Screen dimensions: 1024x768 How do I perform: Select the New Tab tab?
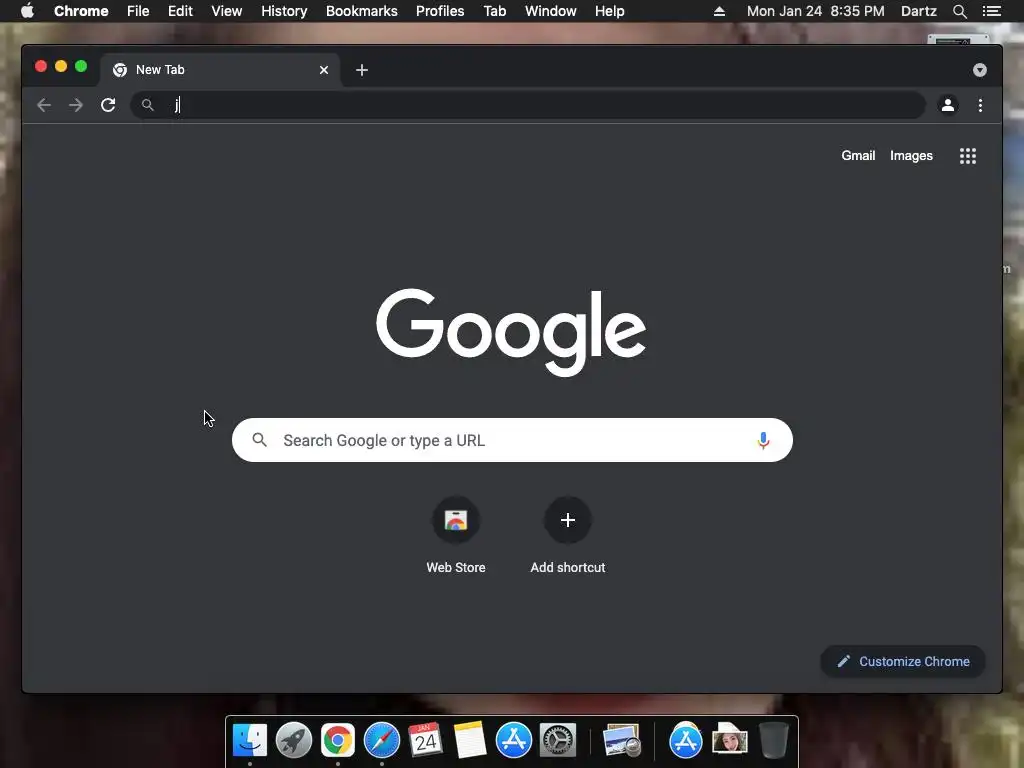pos(221,70)
